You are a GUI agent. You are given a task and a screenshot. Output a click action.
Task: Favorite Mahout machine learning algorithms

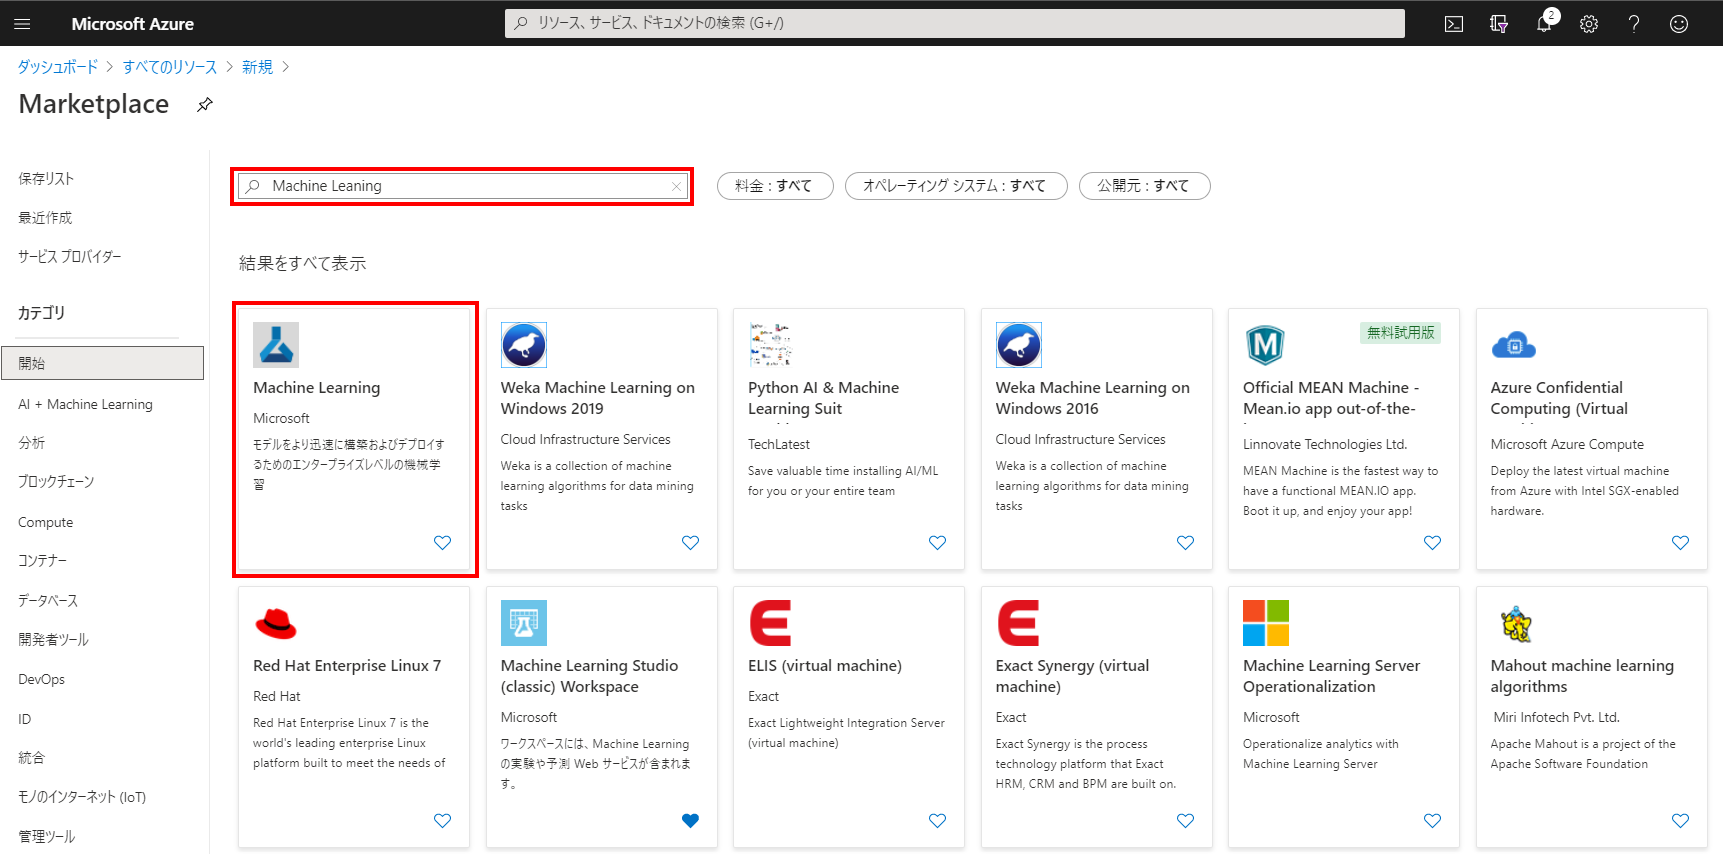(x=1680, y=821)
